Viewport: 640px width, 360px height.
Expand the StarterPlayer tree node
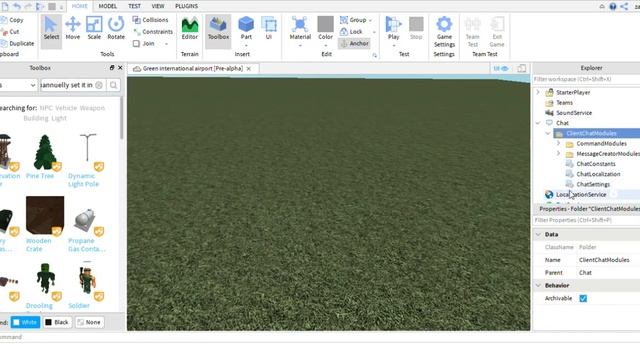(538, 92)
